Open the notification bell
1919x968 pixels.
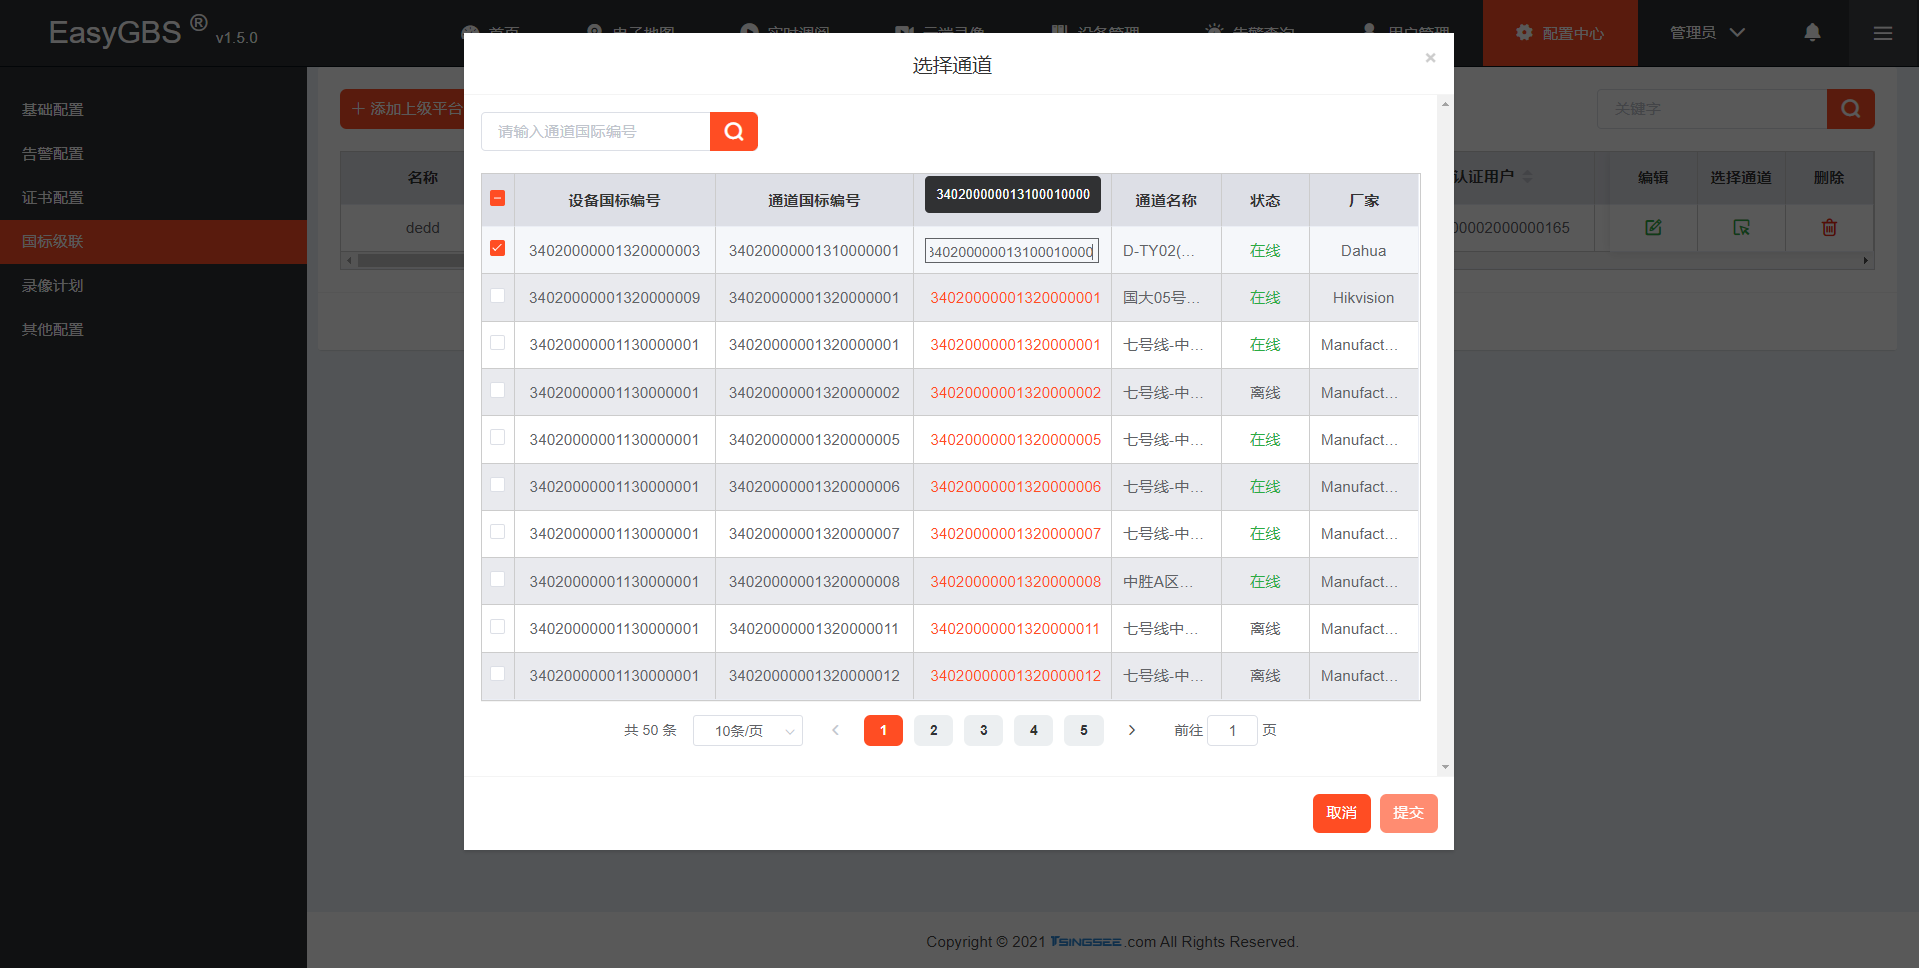pos(1812,33)
